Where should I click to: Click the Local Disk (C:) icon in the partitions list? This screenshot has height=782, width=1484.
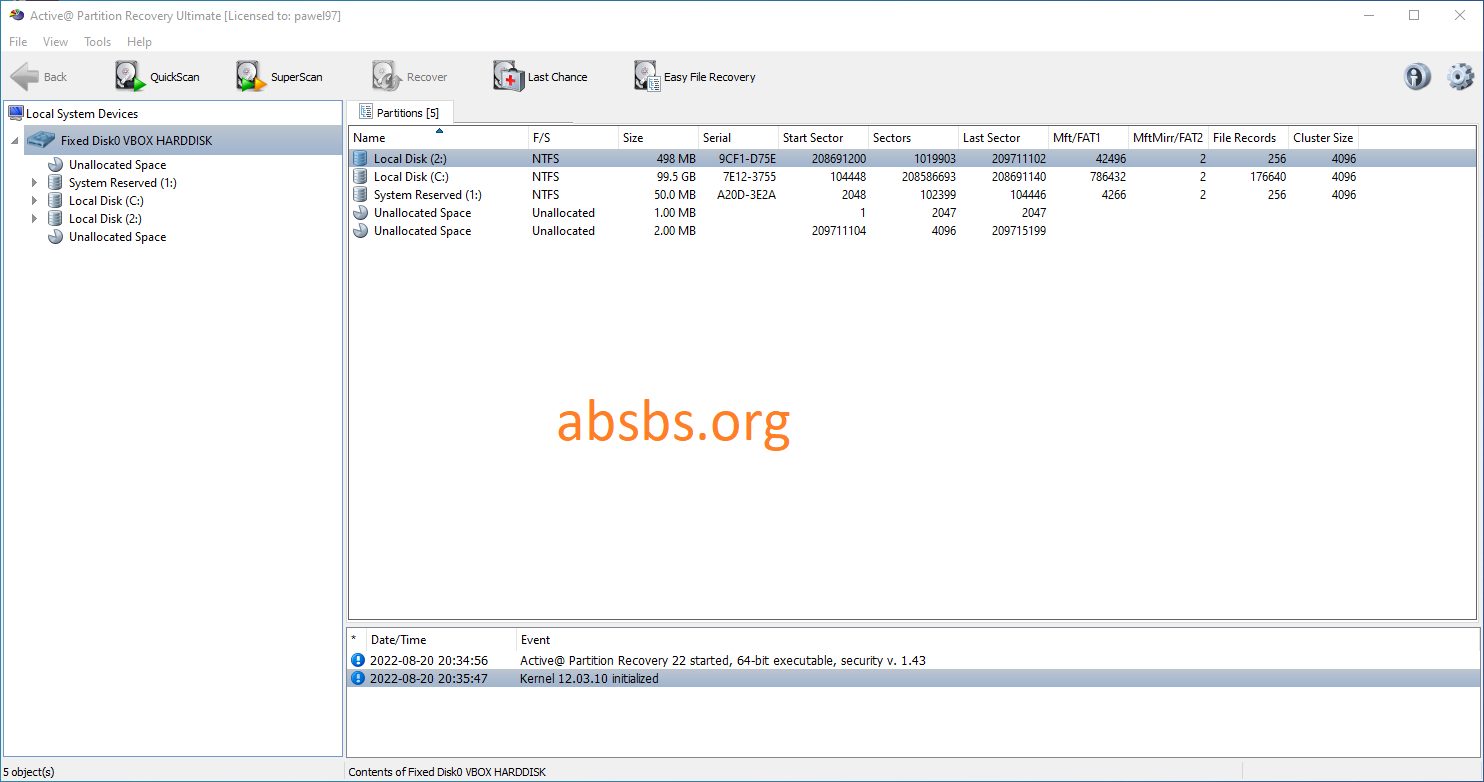coord(360,177)
